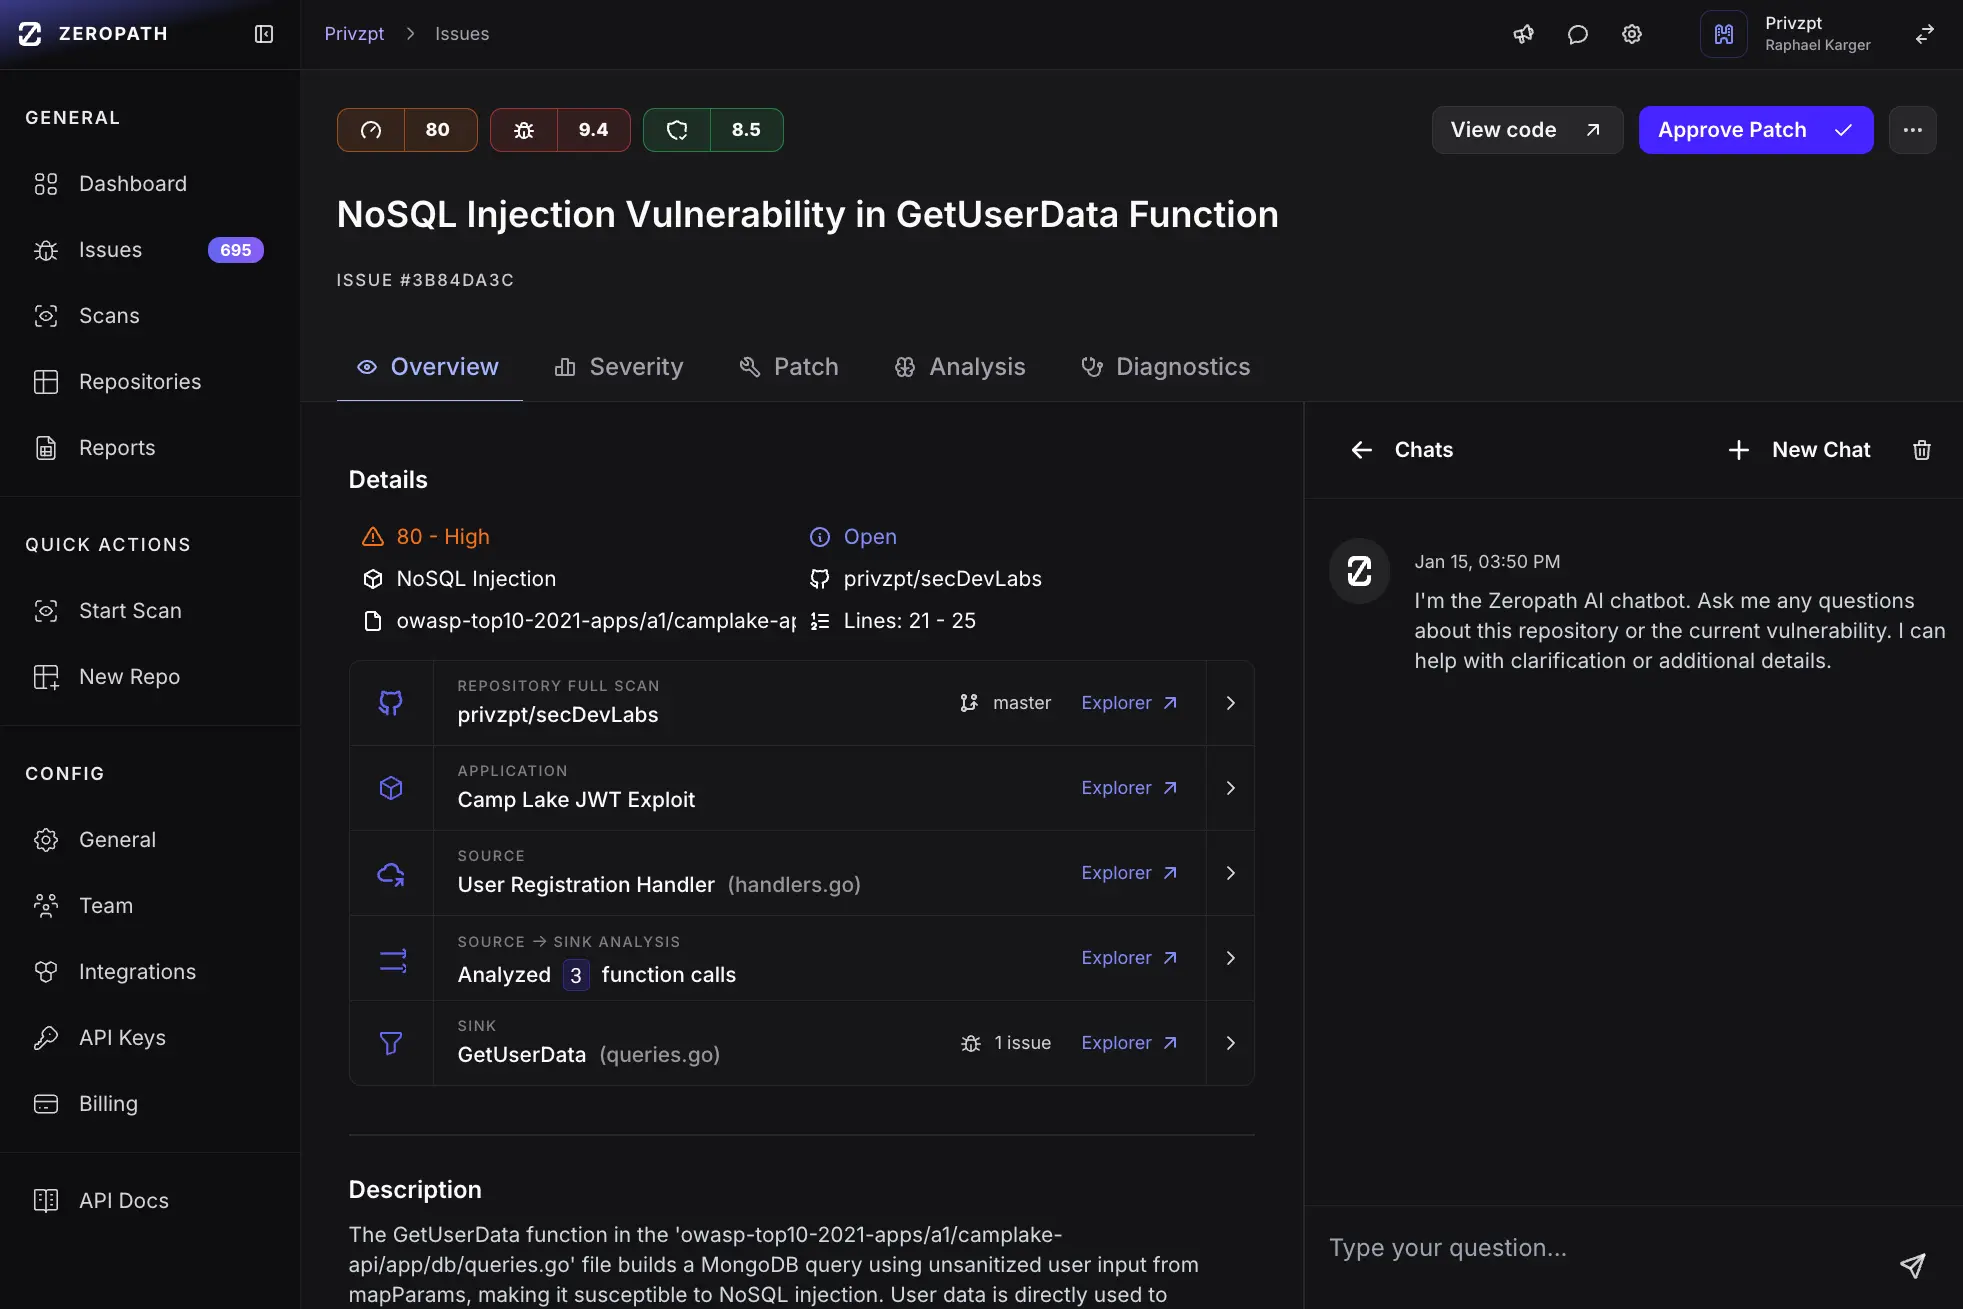The image size is (1963, 1309).
Task: Delete chat using trash icon
Action: (x=1921, y=450)
